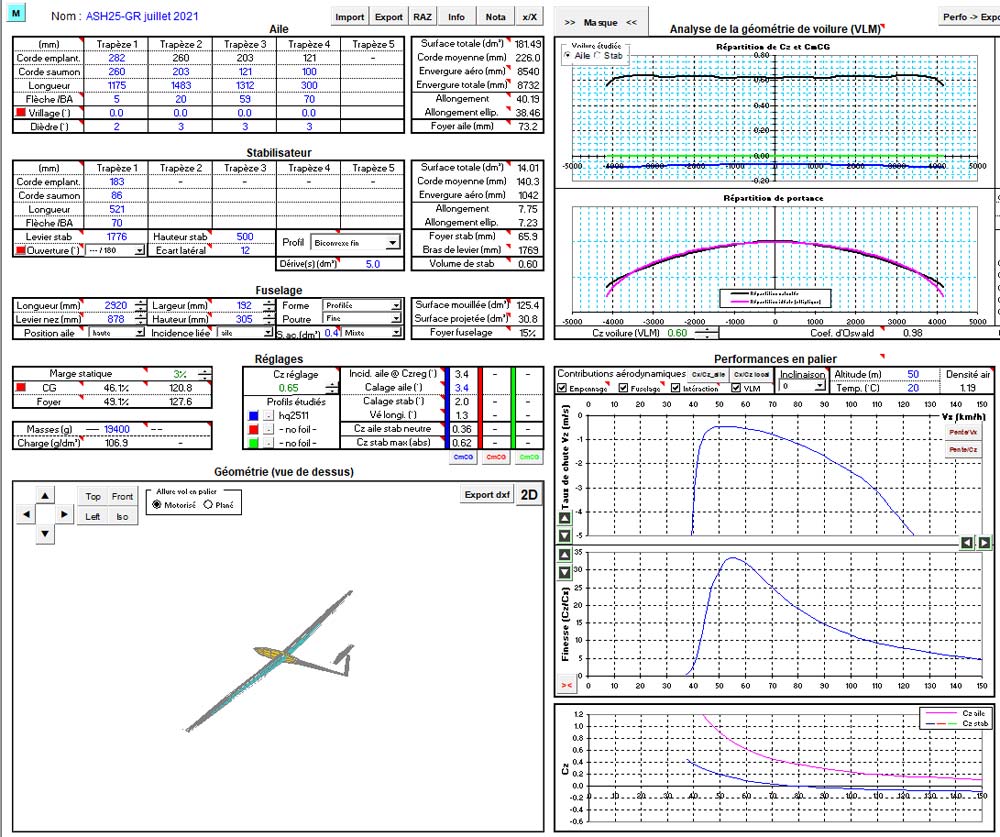Click the Cx/Cz local button
Screen dimensions: 1000x837
tap(751, 374)
